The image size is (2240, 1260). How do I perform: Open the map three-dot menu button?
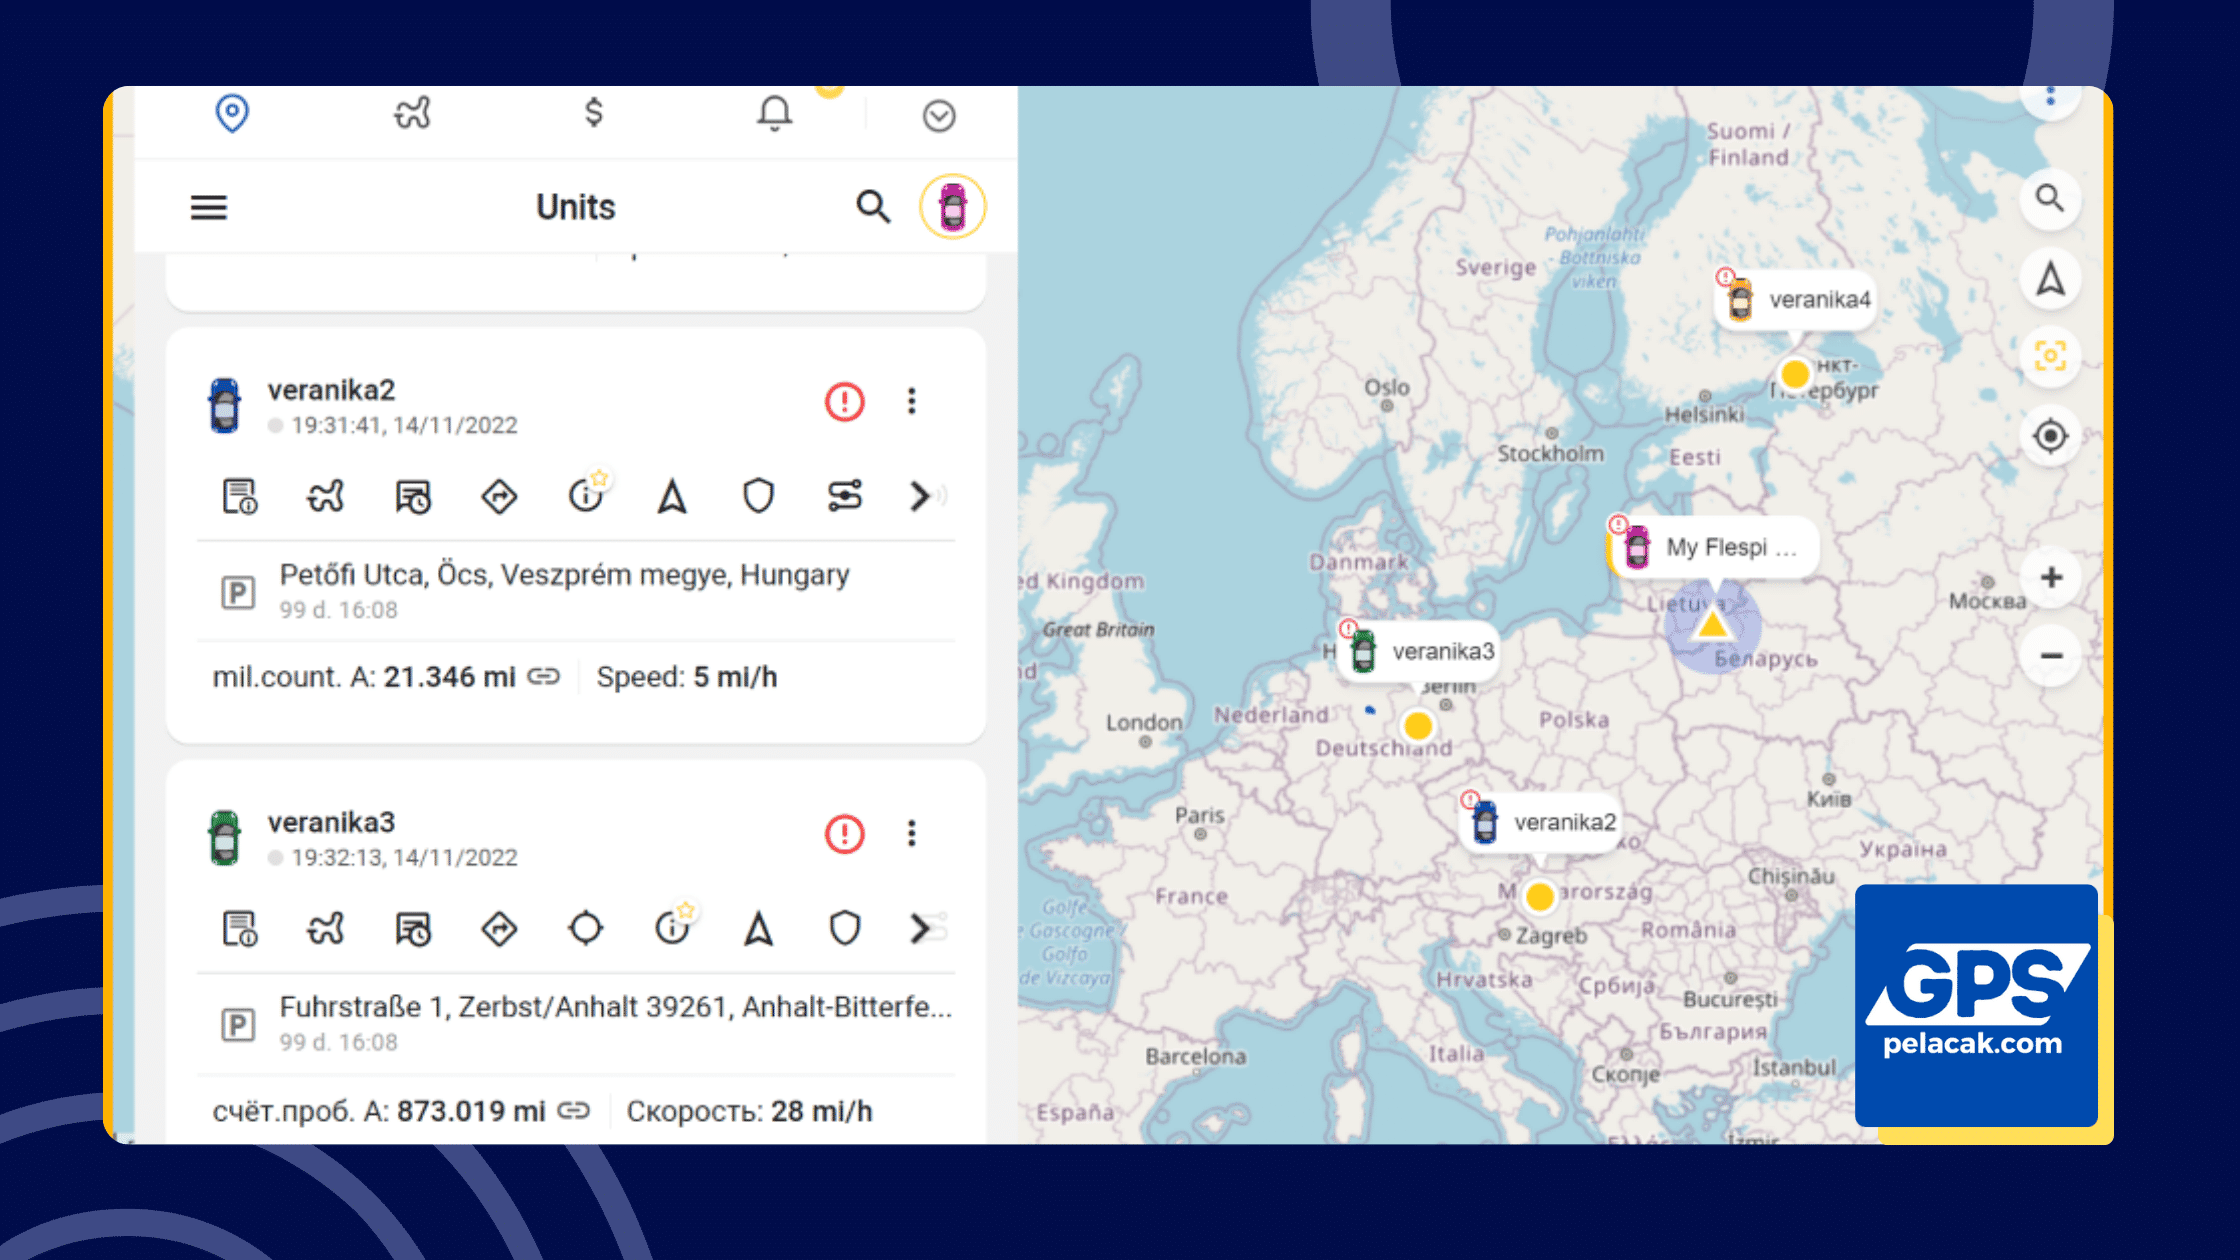(x=2050, y=97)
